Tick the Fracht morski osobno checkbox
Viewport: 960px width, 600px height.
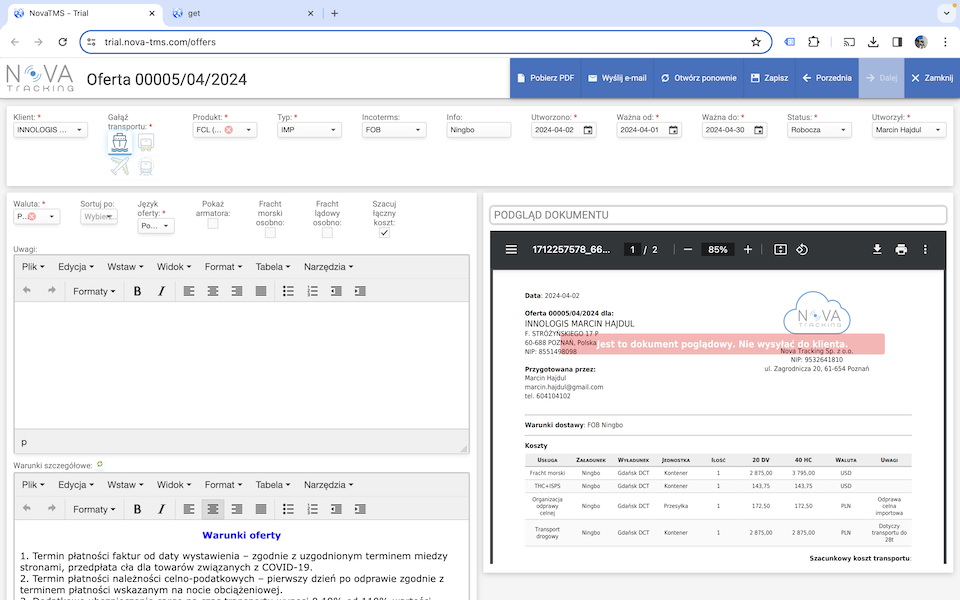click(x=270, y=233)
